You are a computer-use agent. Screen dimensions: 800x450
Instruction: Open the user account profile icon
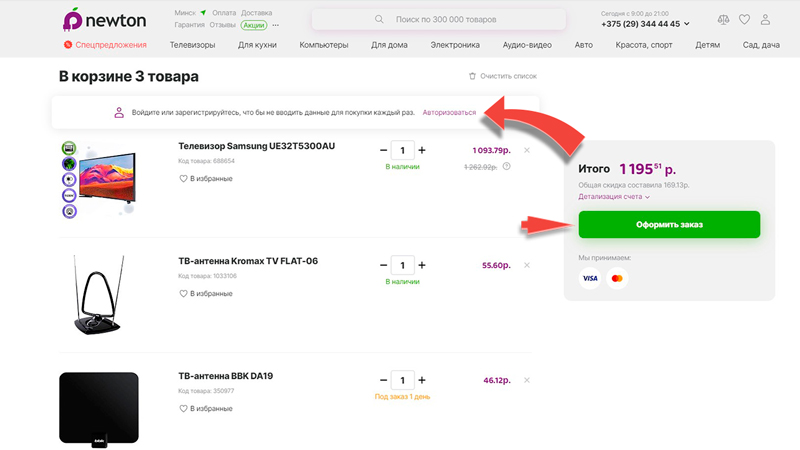(765, 19)
